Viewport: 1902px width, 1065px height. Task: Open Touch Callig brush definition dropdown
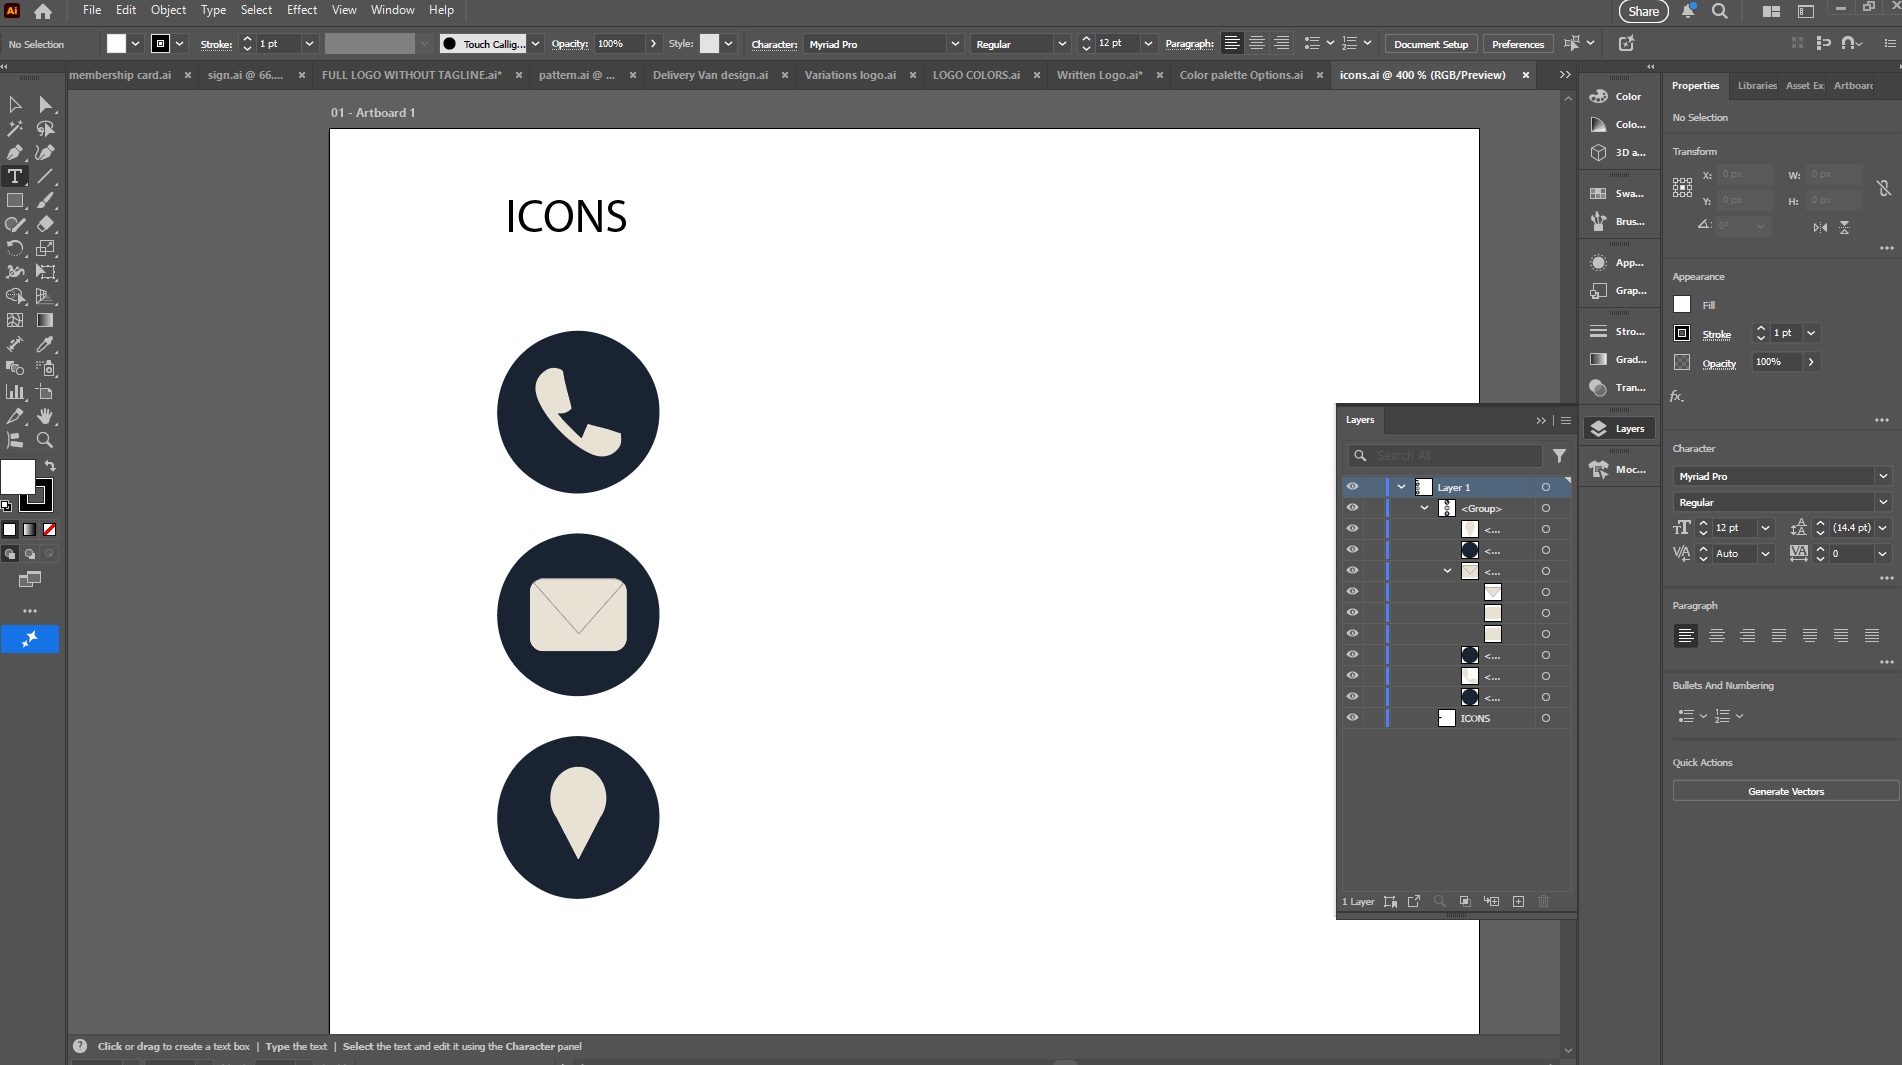535,44
